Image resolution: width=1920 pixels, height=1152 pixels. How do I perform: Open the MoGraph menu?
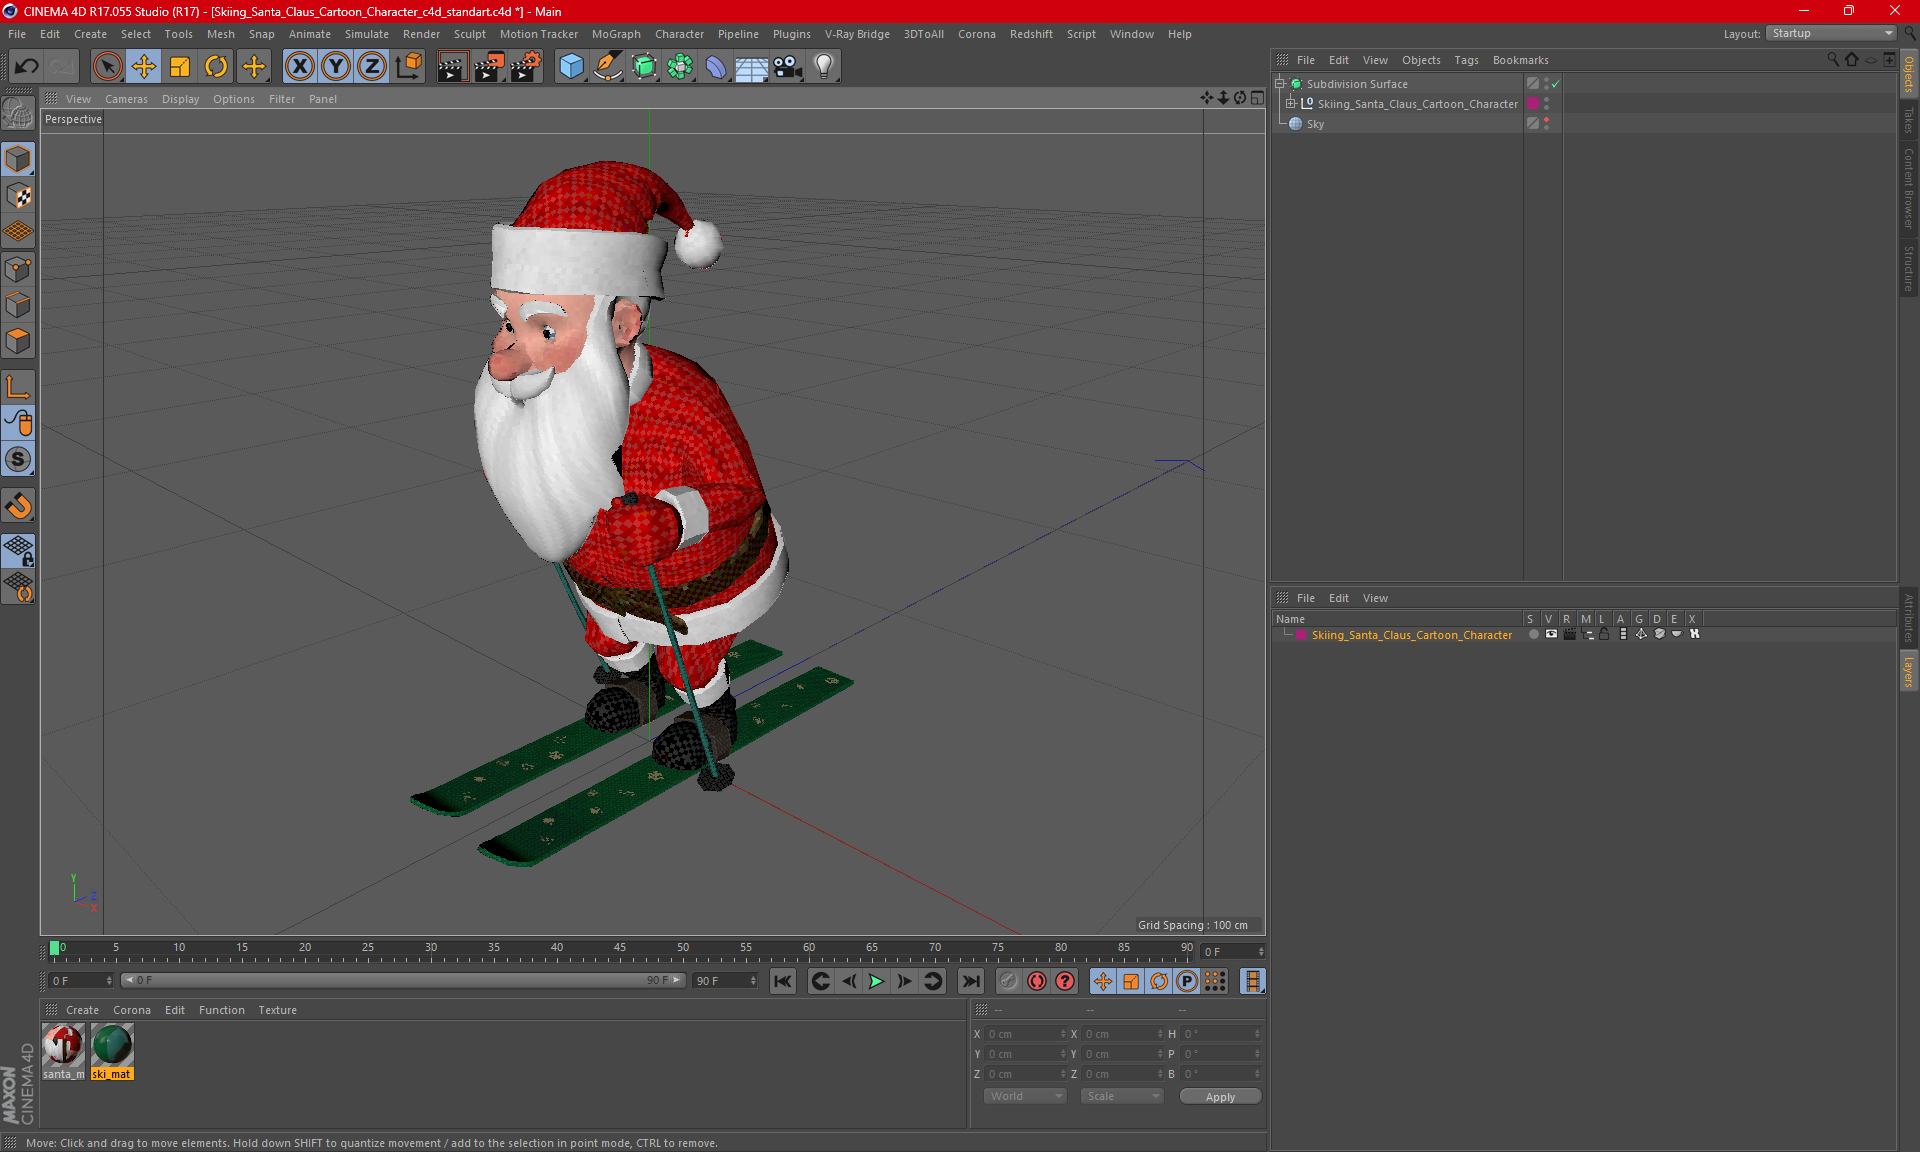pyautogui.click(x=616, y=34)
